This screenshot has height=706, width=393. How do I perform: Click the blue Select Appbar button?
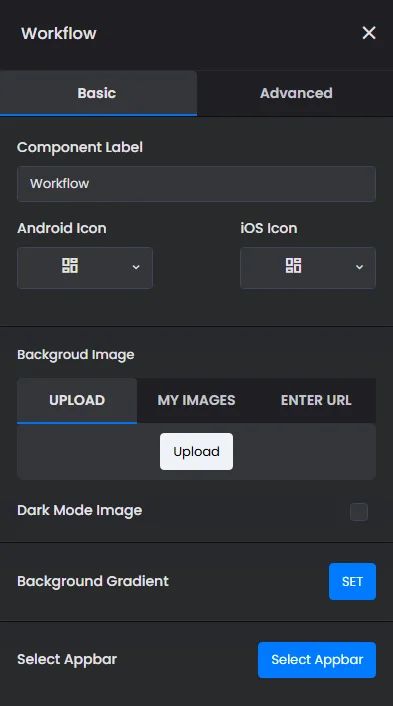[317, 660]
